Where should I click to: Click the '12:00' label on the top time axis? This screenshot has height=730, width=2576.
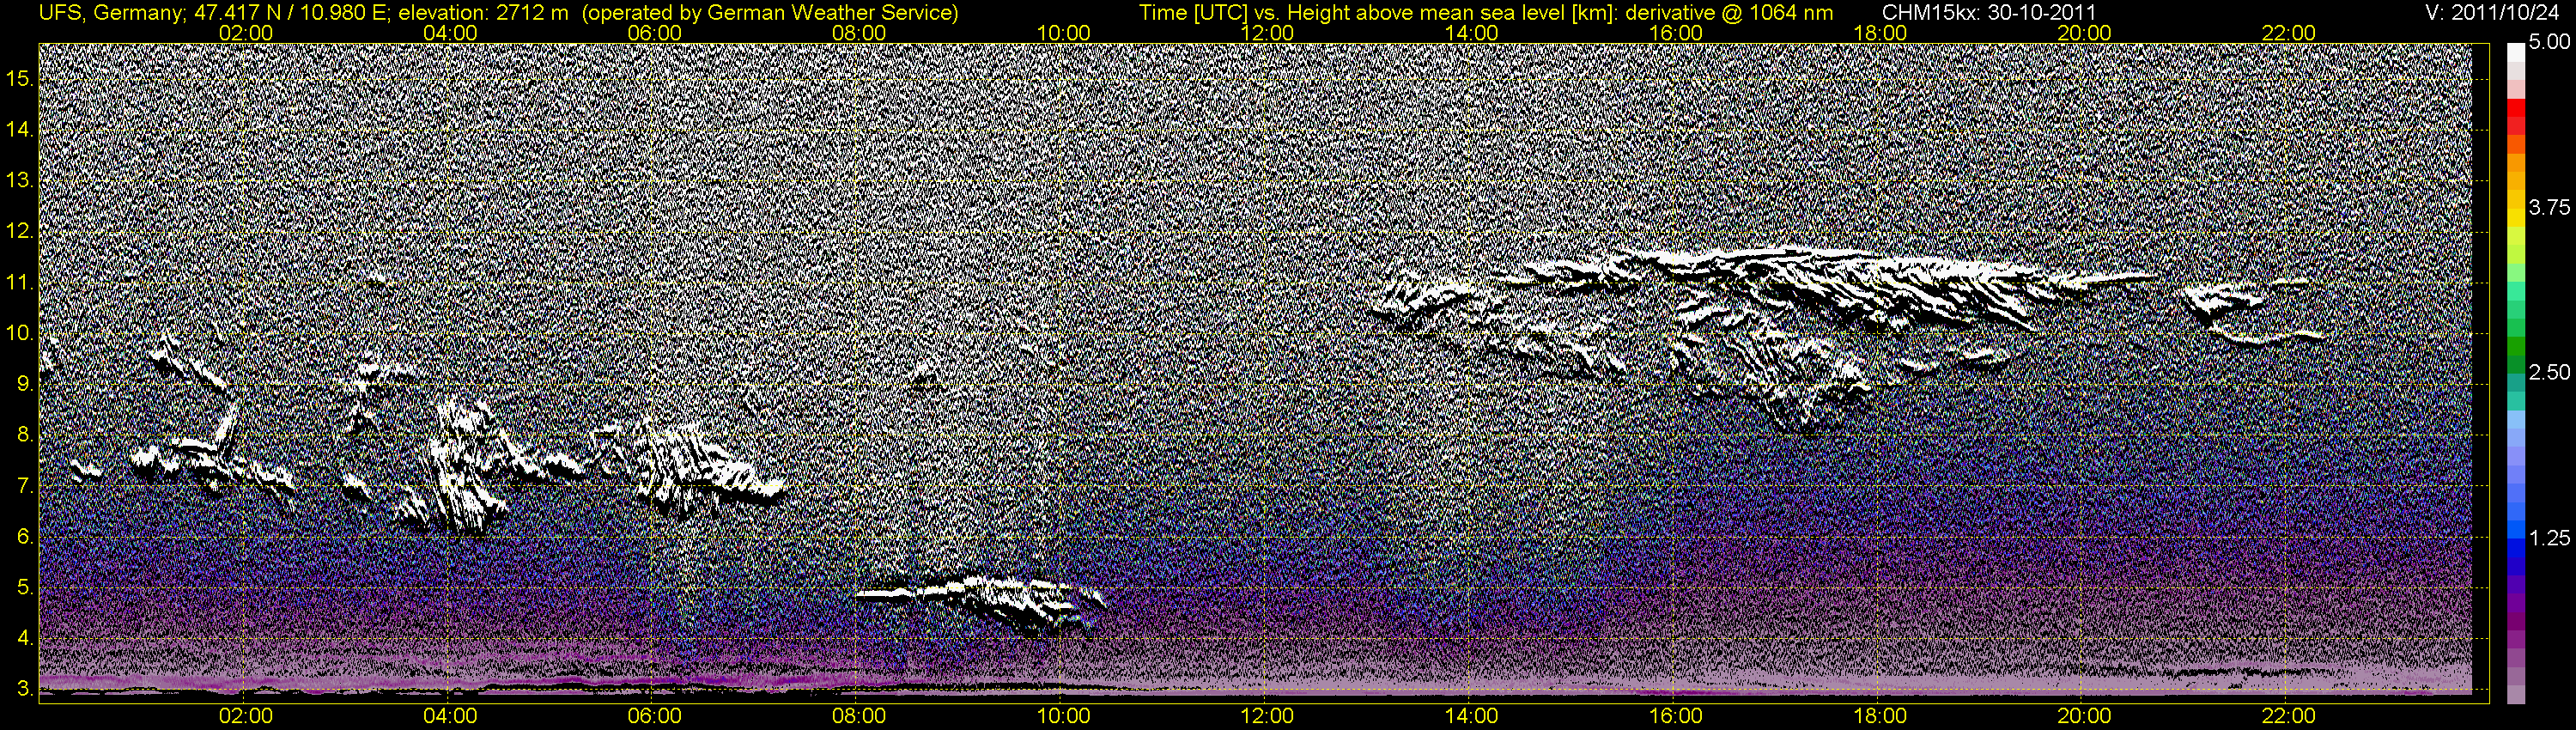[1267, 33]
